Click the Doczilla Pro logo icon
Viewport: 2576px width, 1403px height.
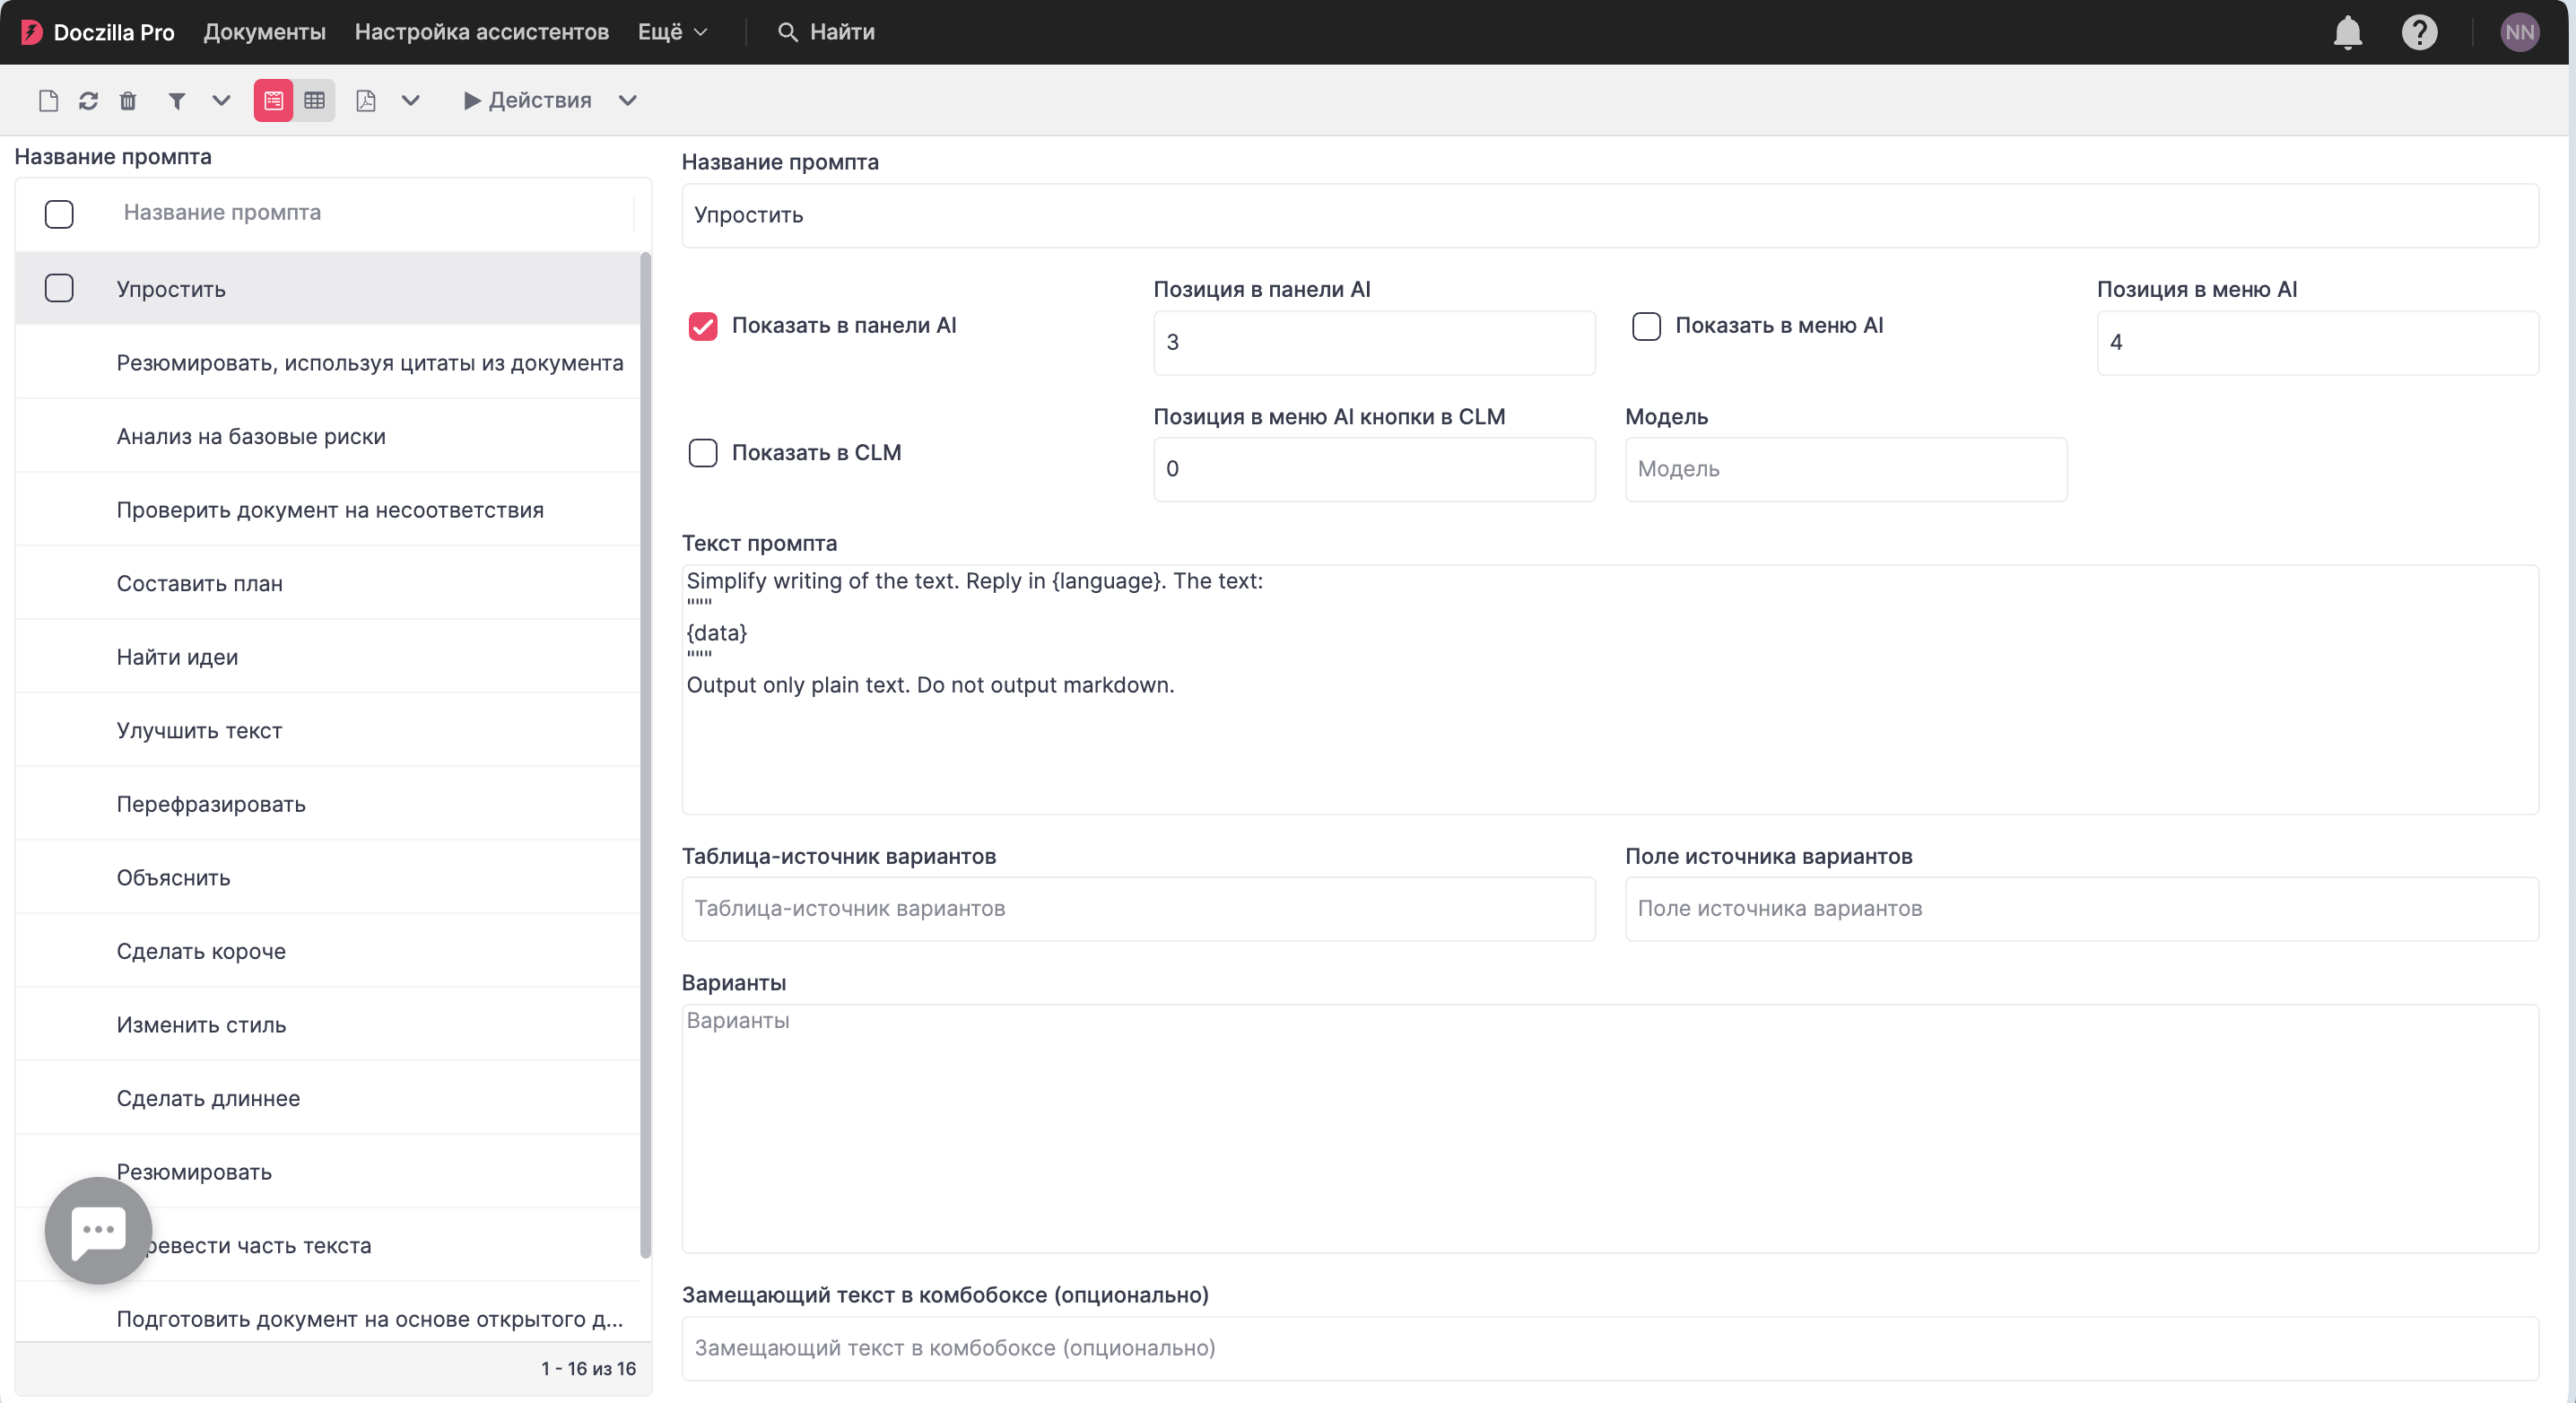pos(31,32)
